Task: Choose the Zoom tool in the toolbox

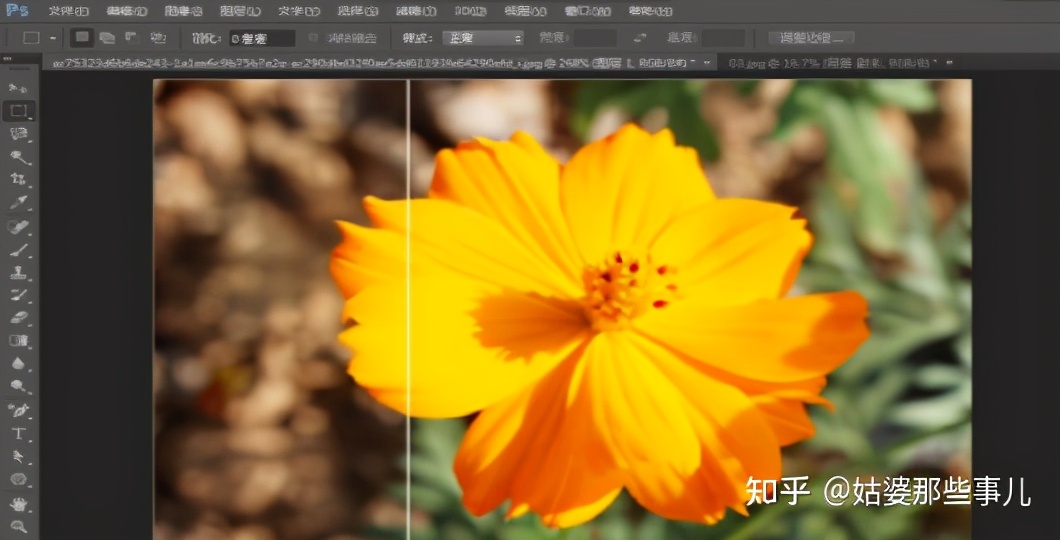Action: [x=19, y=526]
